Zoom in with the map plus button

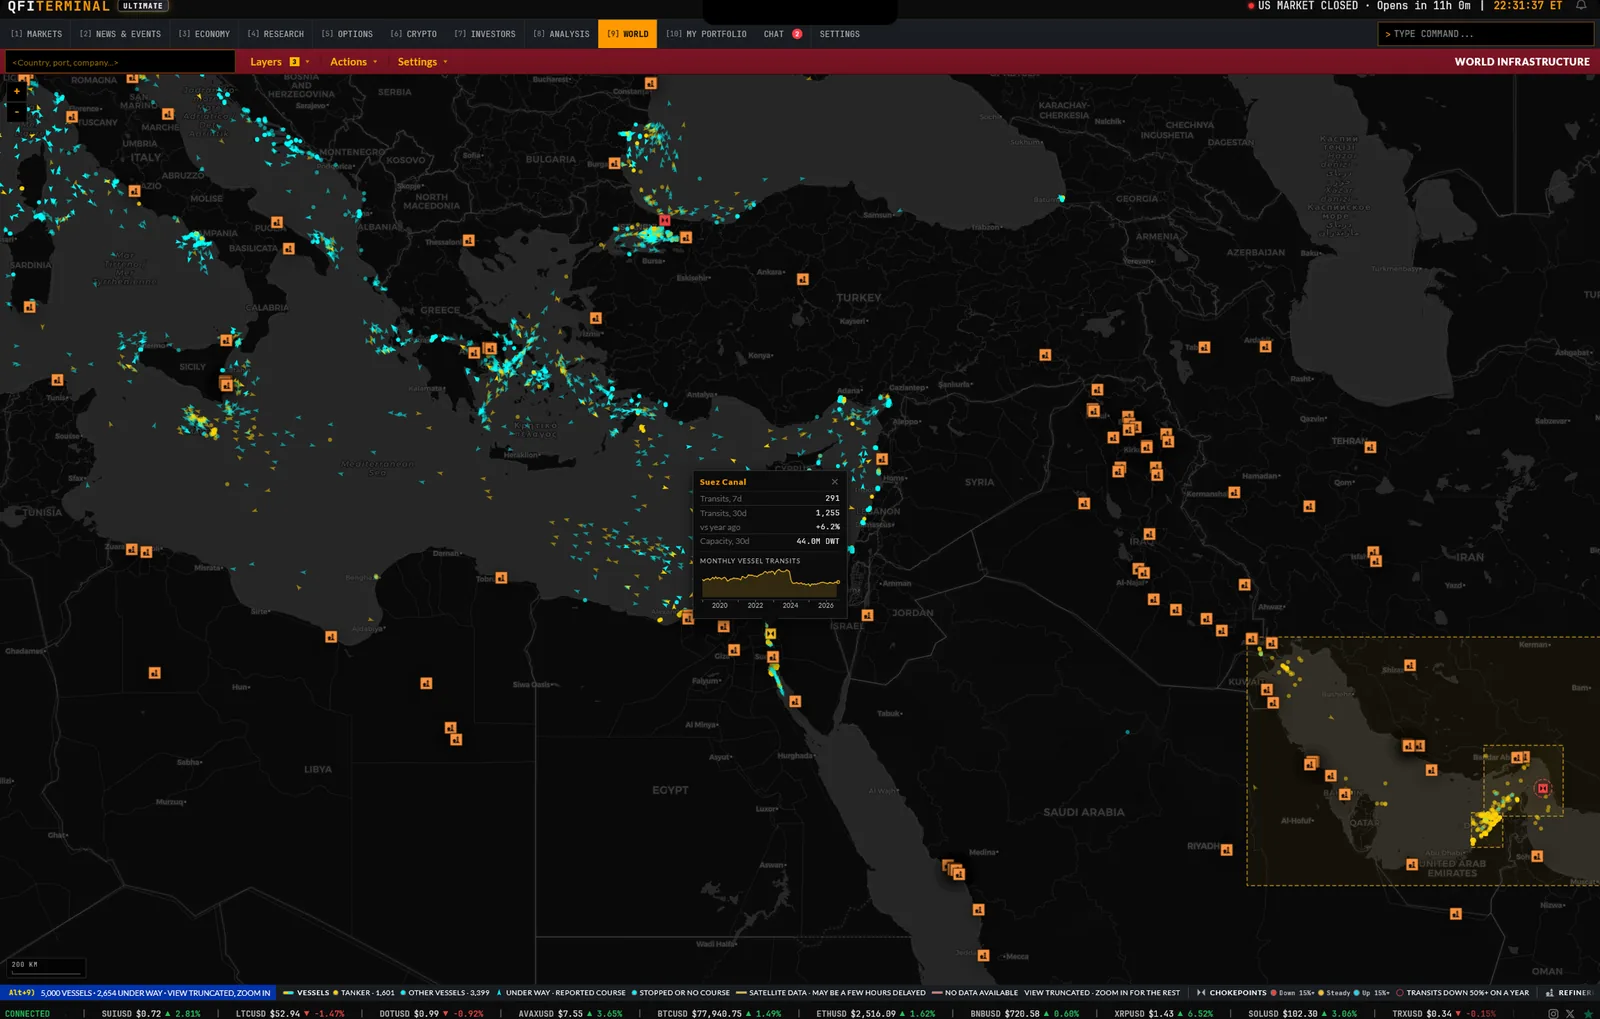click(16, 91)
